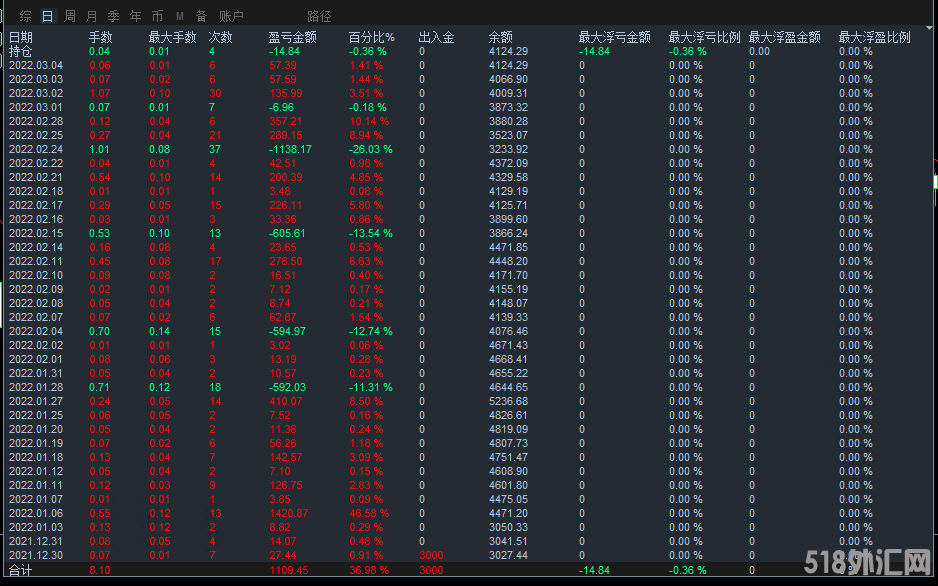Select the 2022.01.06 row
The width and height of the screenshot is (938, 586).
(x=36, y=513)
